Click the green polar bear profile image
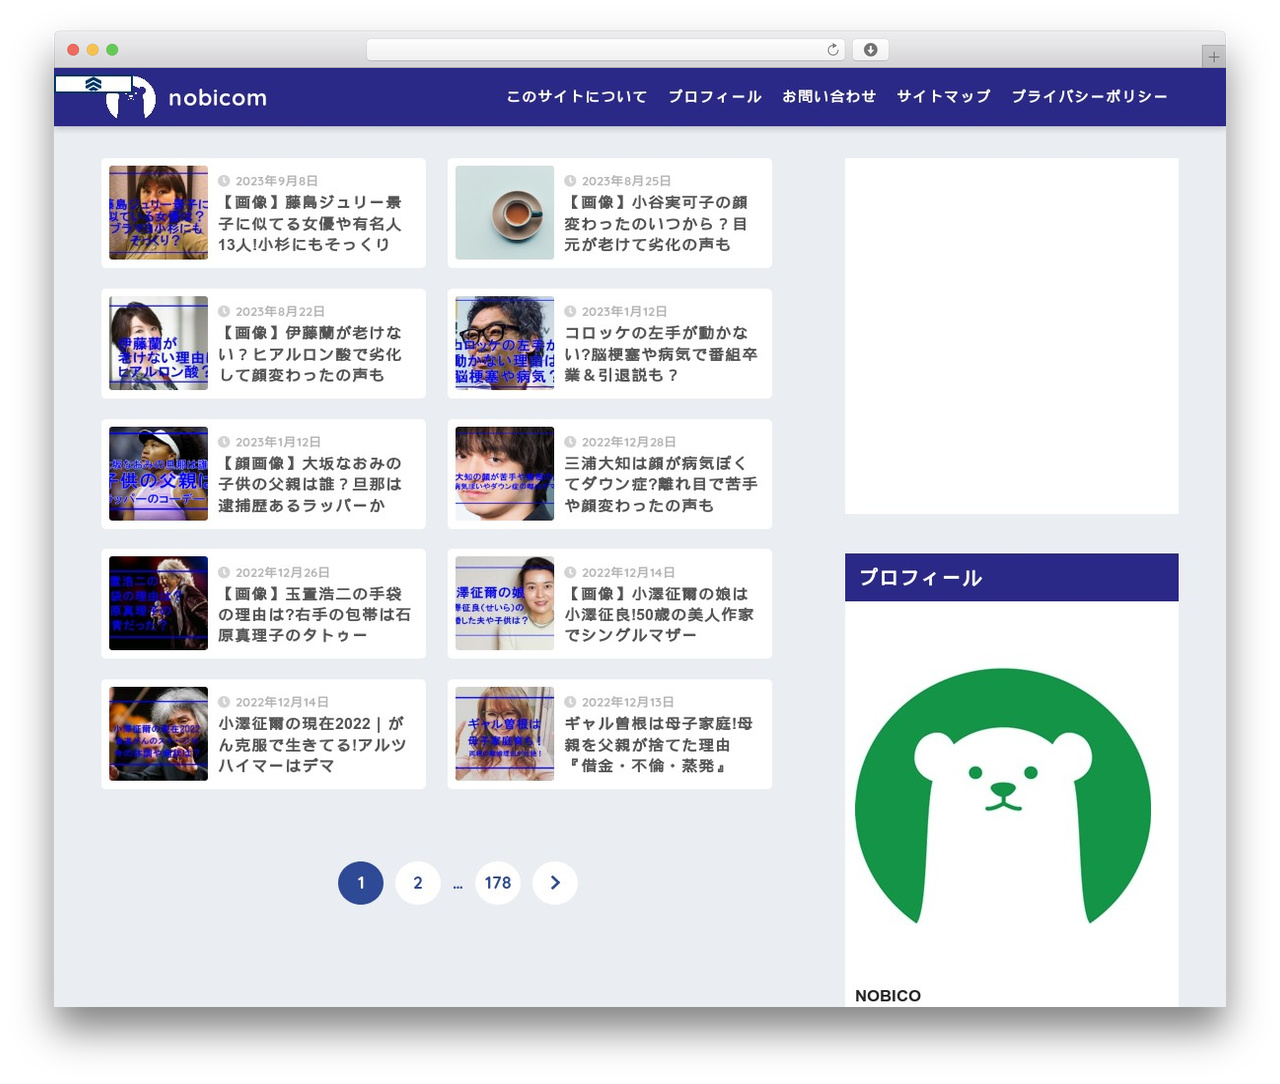Viewport: 1280px width, 1084px height. (x=1003, y=797)
